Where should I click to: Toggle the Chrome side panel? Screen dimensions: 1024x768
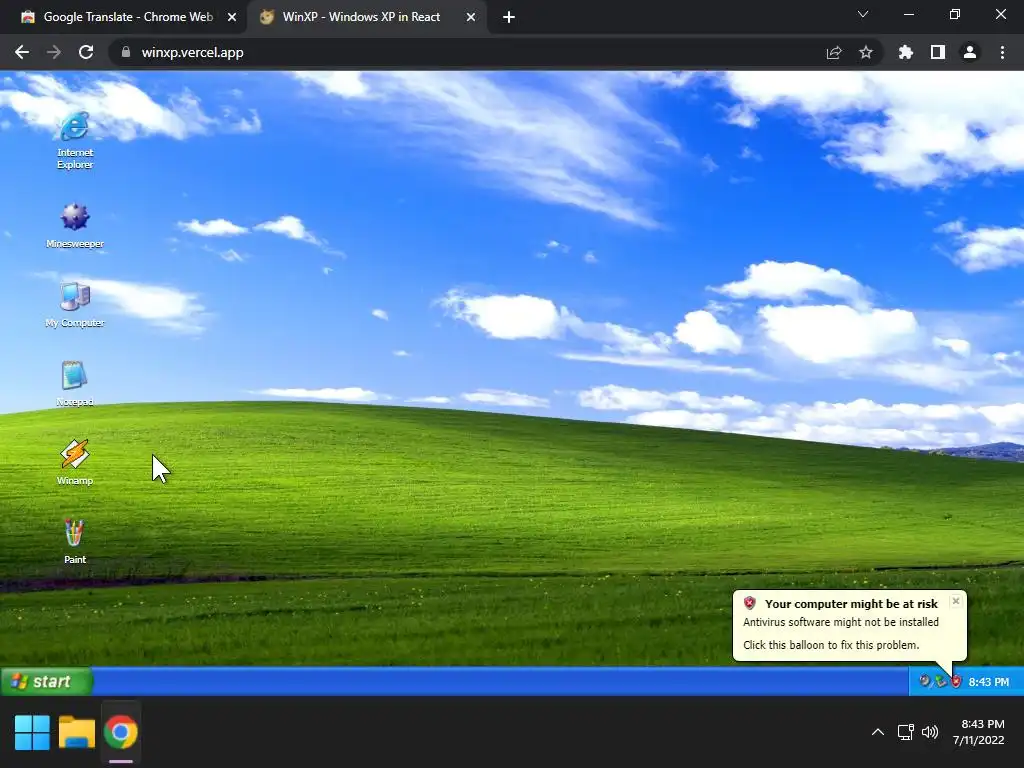(938, 52)
